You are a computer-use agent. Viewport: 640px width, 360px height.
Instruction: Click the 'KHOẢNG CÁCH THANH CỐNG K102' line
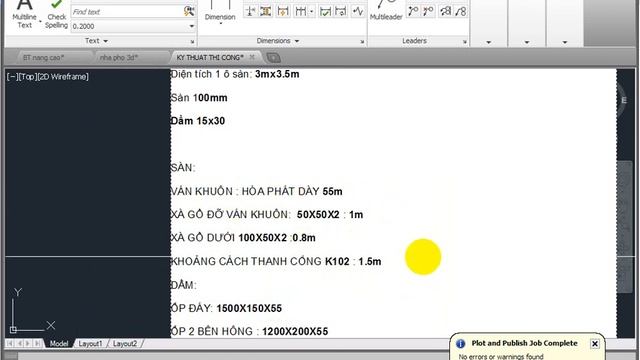pyautogui.click(x=276, y=262)
